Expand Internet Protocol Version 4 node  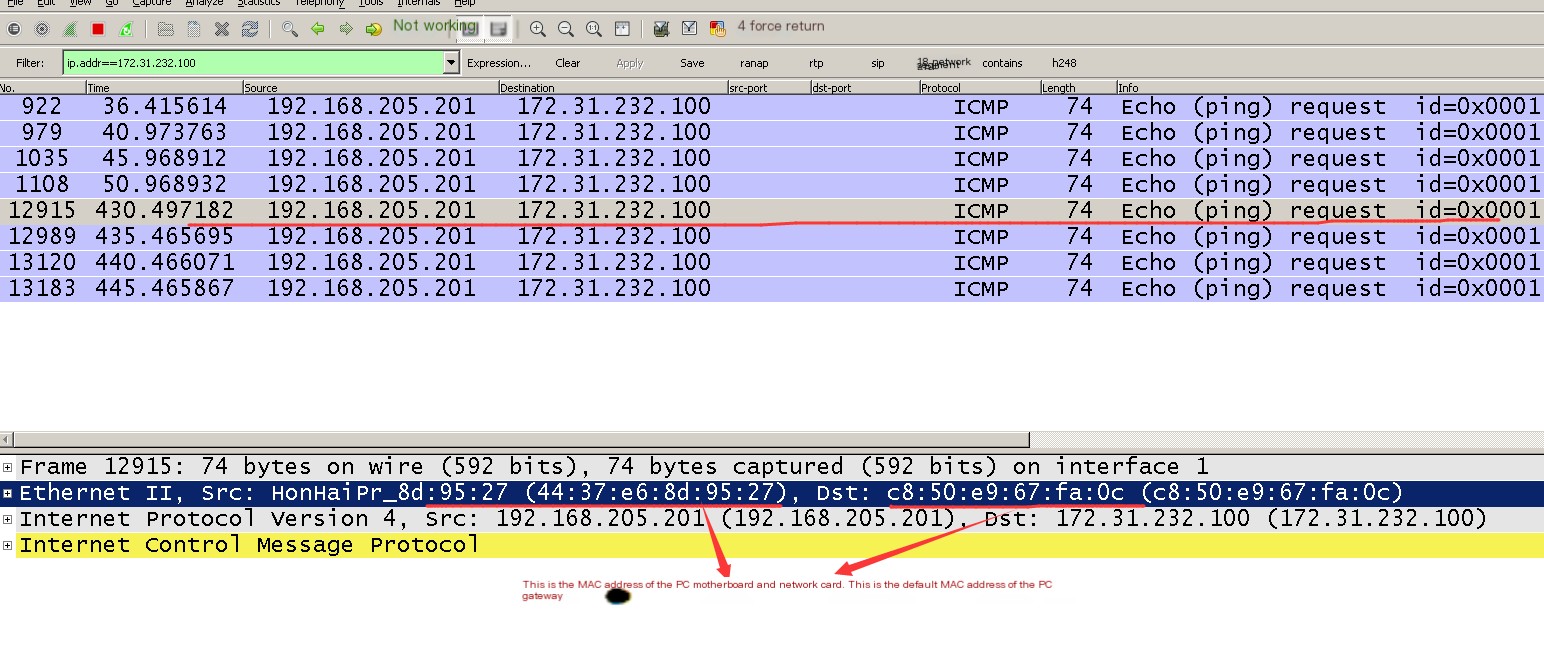point(8,519)
